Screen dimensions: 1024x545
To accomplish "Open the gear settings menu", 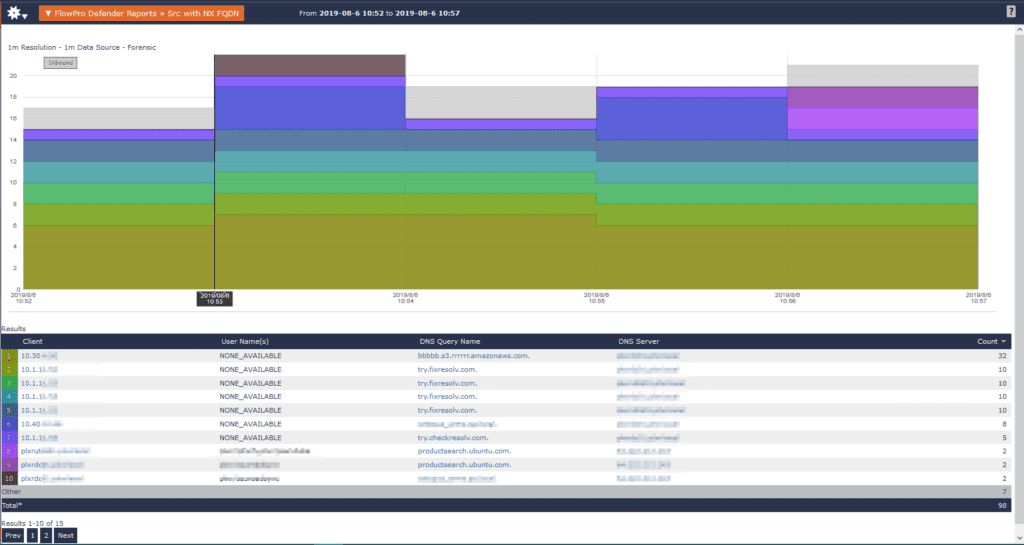I will click(x=16, y=13).
